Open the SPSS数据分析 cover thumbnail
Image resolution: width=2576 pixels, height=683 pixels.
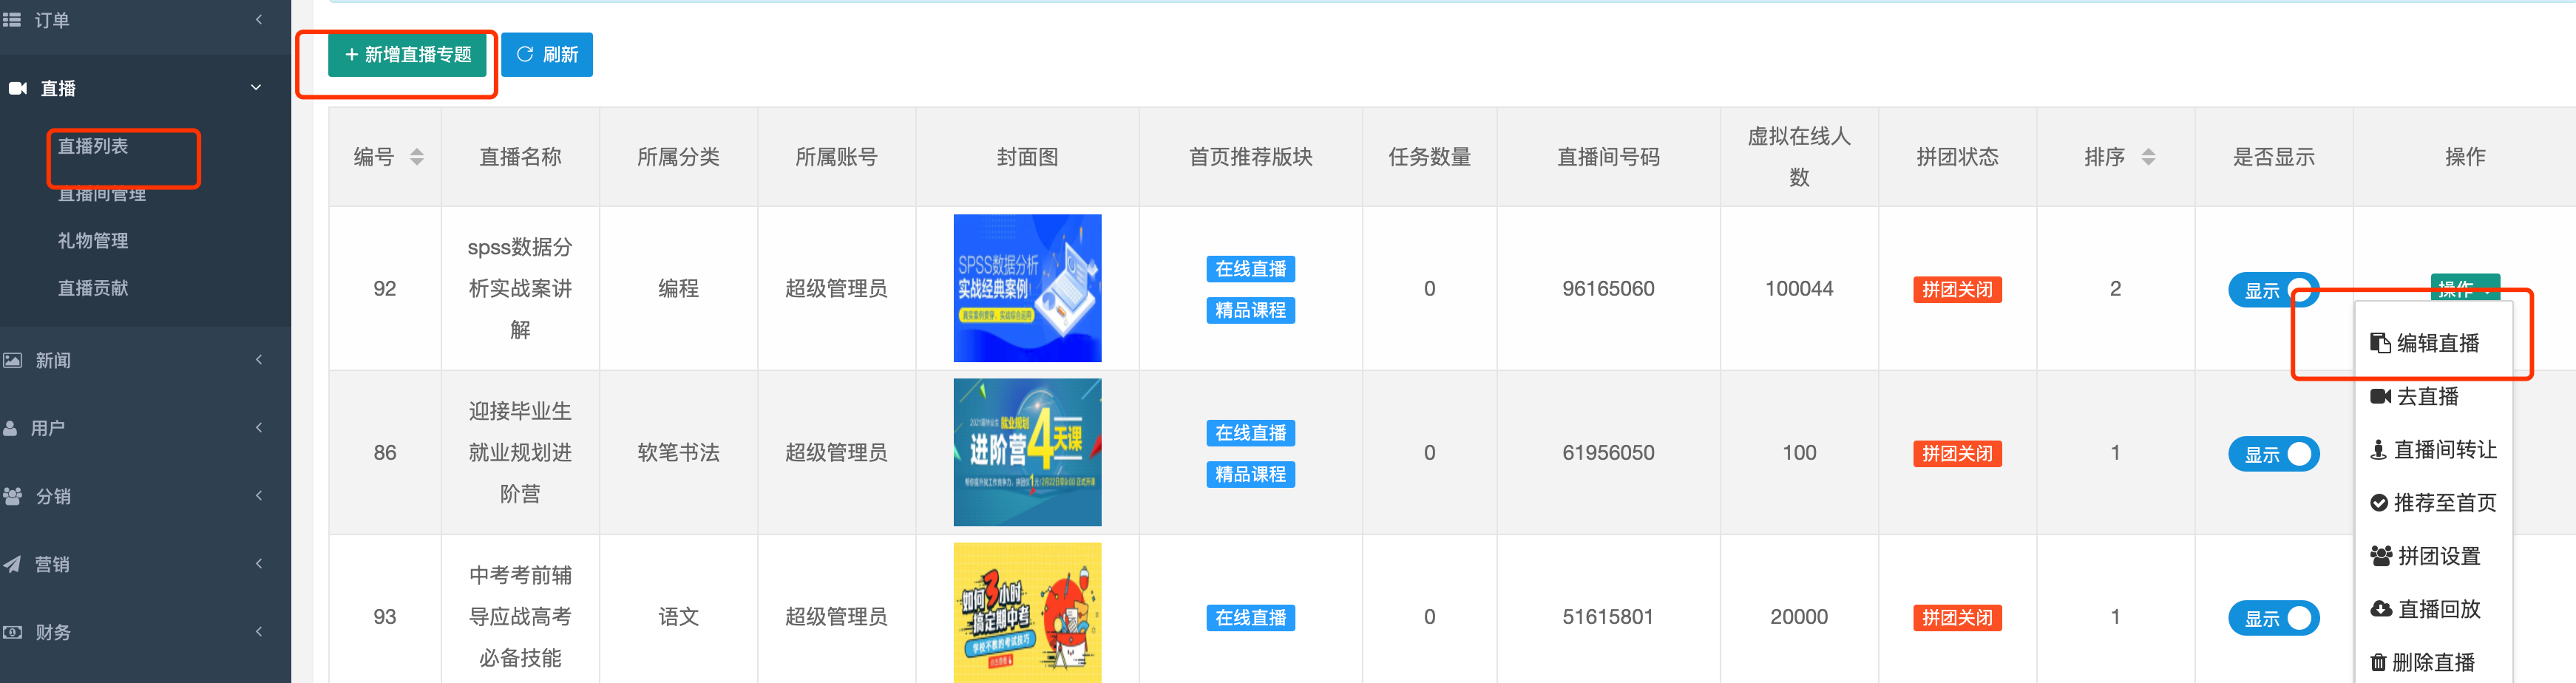point(1027,288)
